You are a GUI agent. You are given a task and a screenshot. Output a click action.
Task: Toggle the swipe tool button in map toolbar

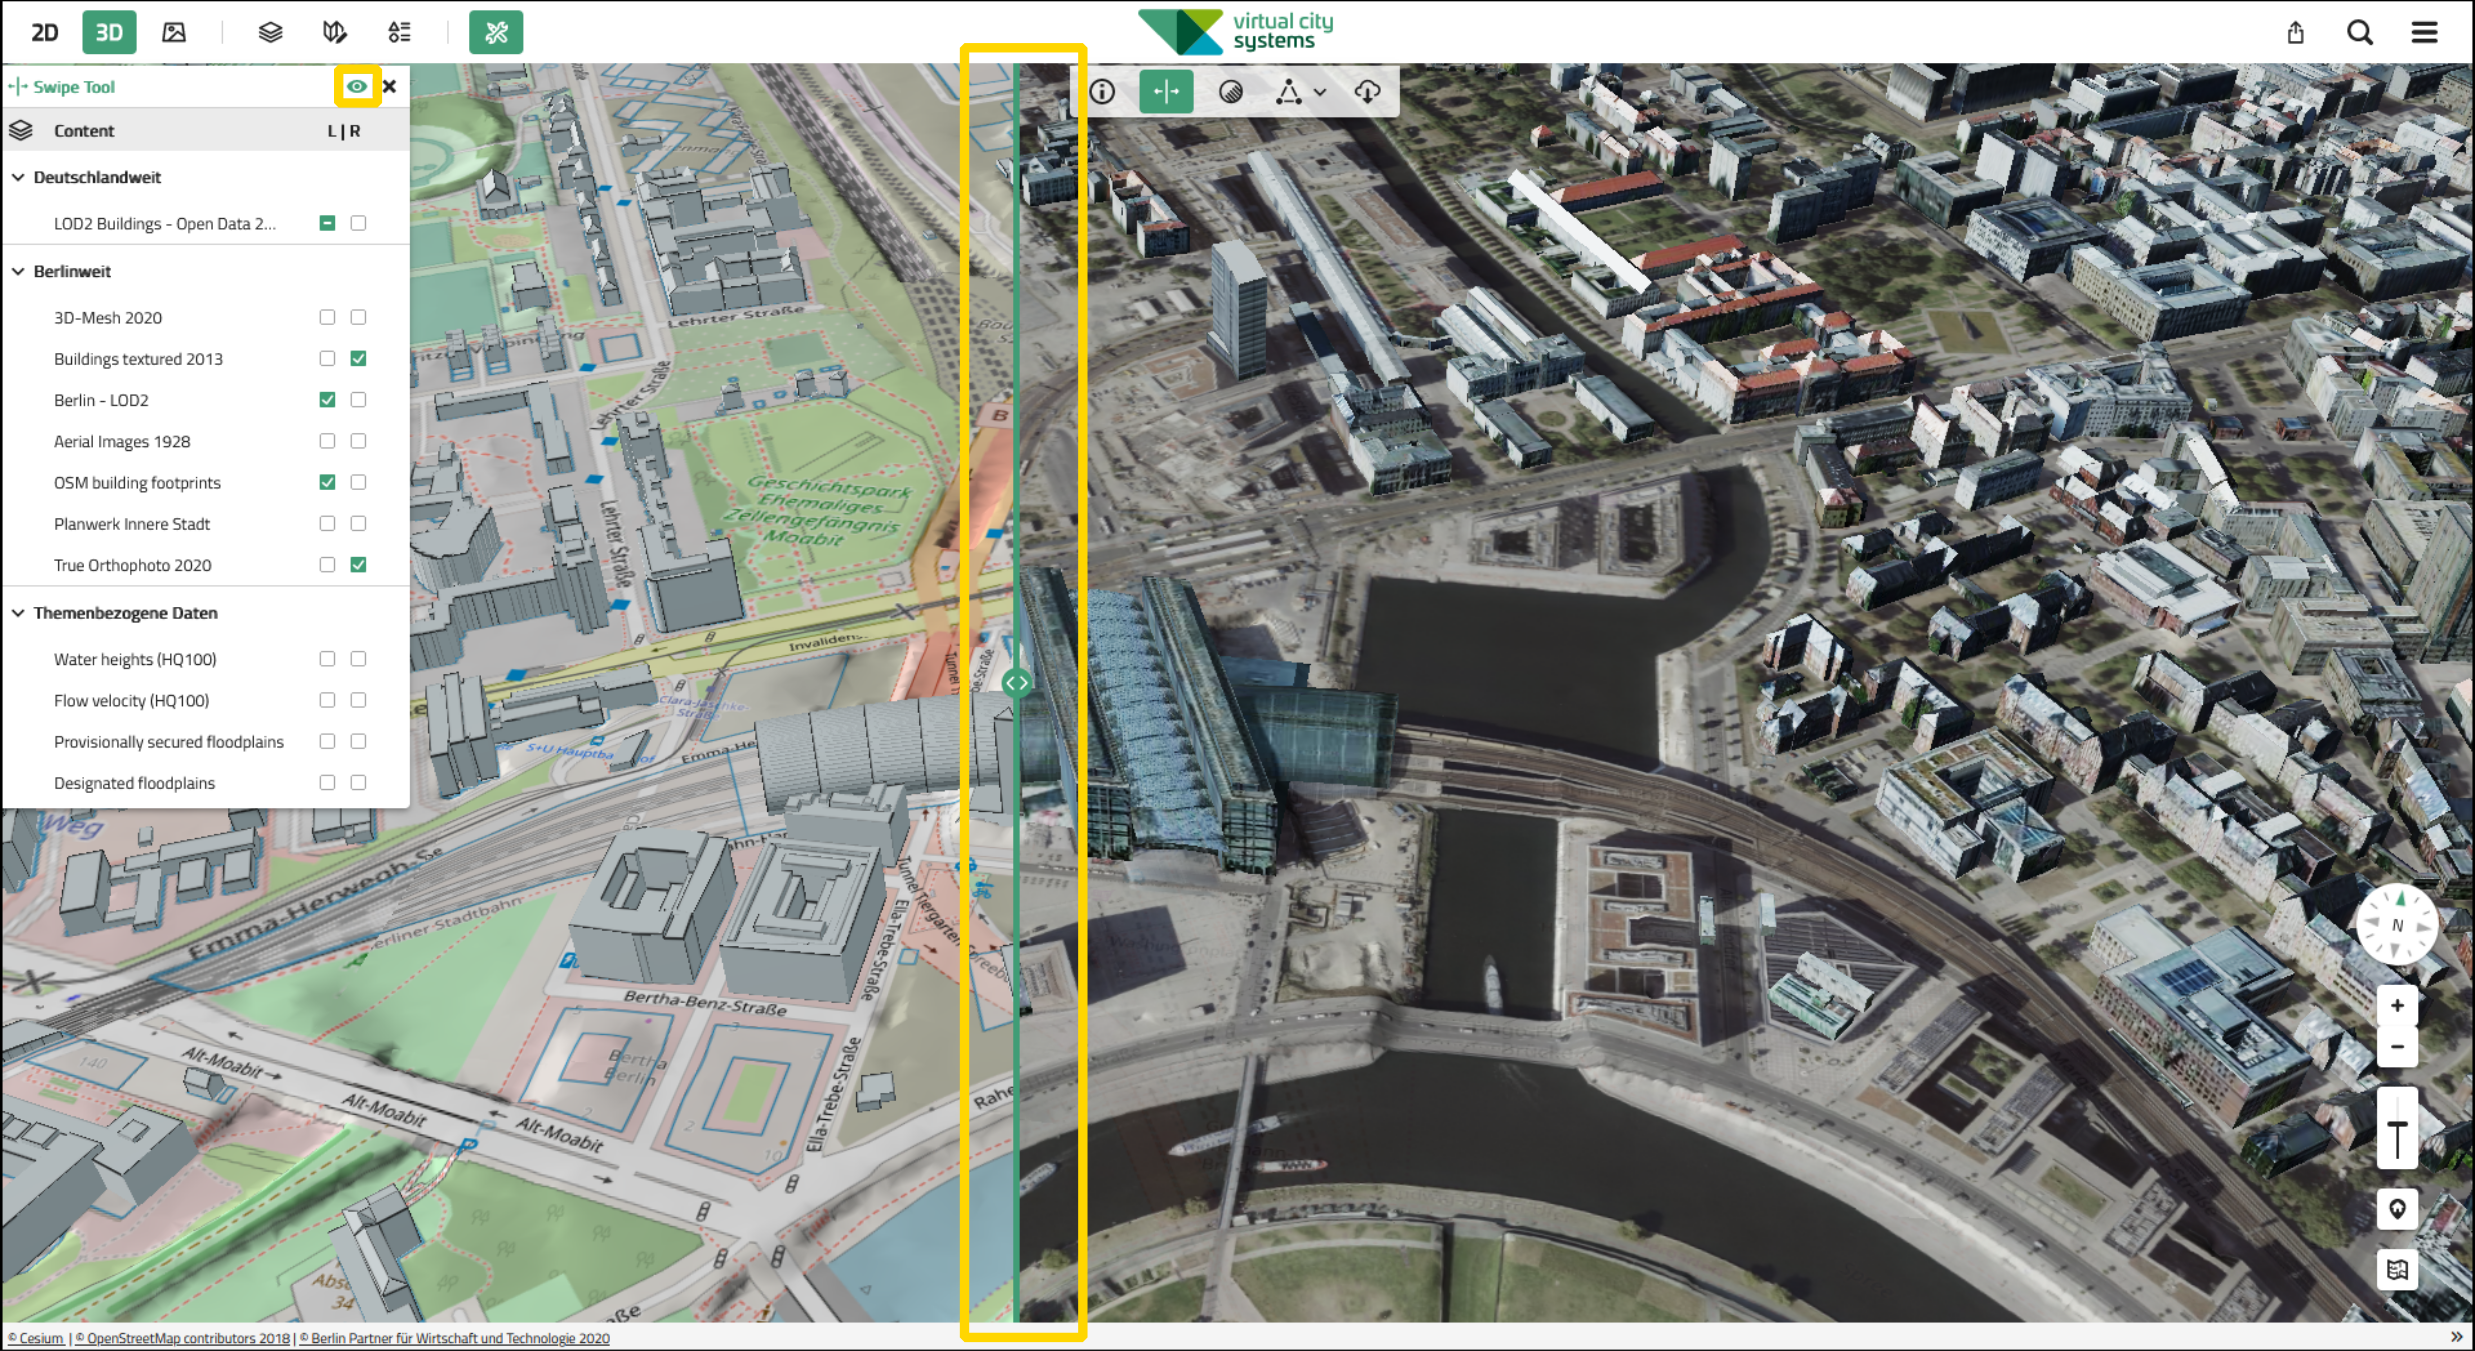click(x=1165, y=91)
